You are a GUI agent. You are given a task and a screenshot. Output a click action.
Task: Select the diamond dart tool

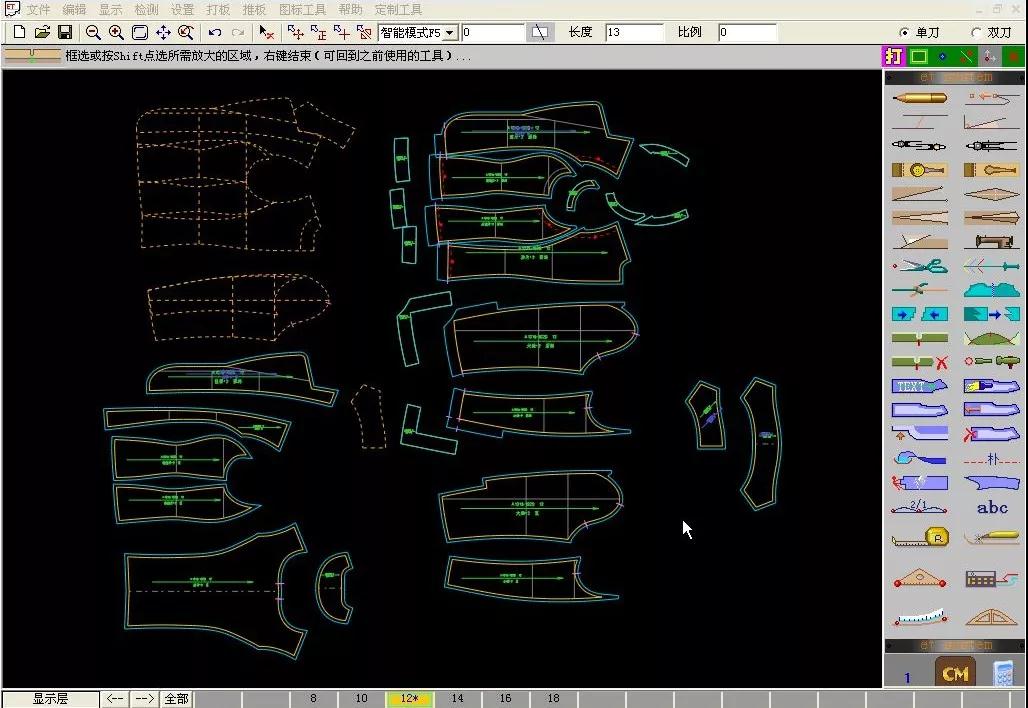(991, 194)
